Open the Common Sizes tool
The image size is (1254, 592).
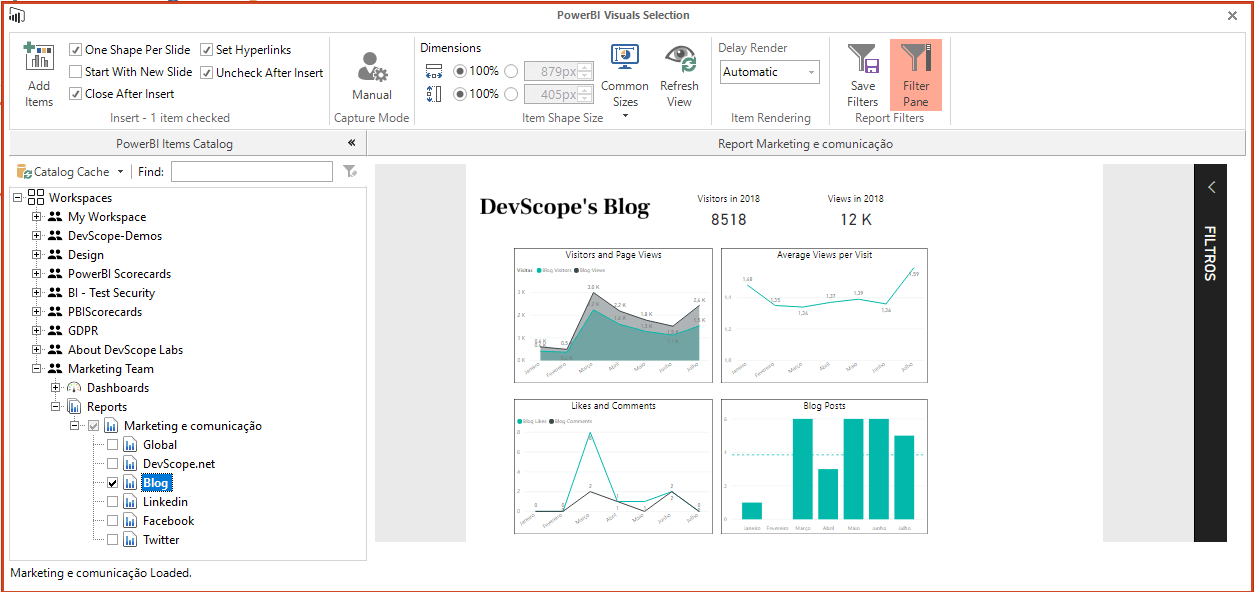click(624, 72)
